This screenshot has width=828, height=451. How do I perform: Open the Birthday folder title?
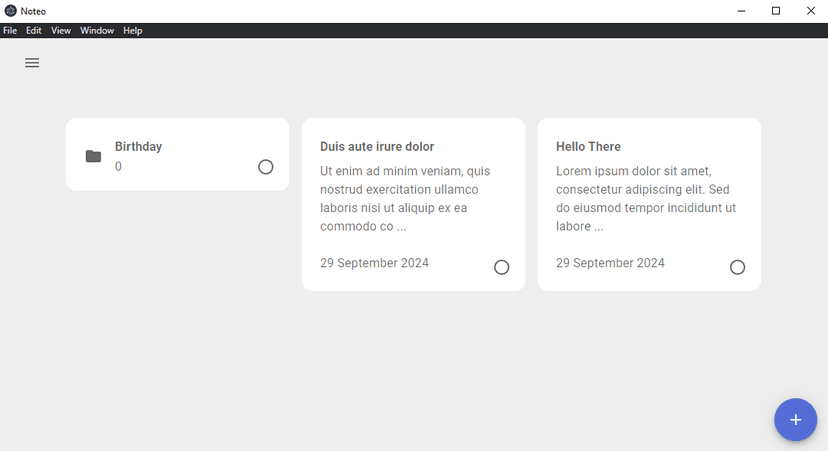point(138,146)
